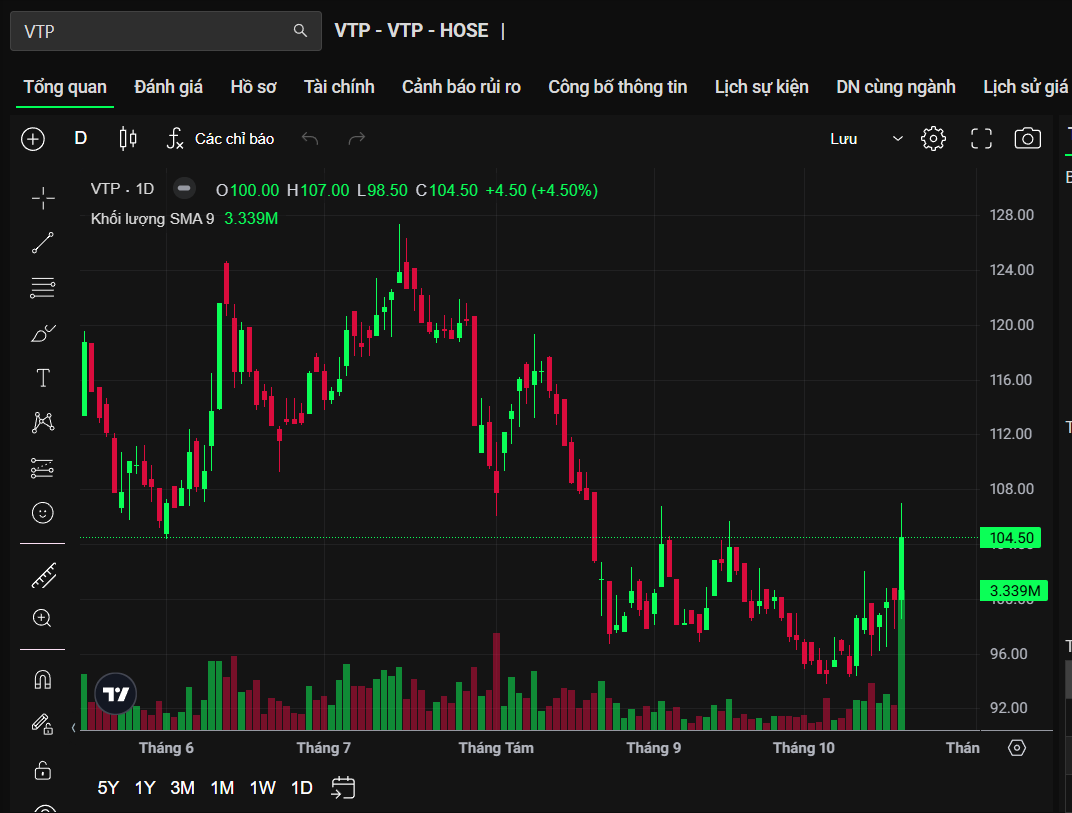Image resolution: width=1072 pixels, height=813 pixels.
Task: Open the Fibonacci retracement tool group
Action: point(43,288)
